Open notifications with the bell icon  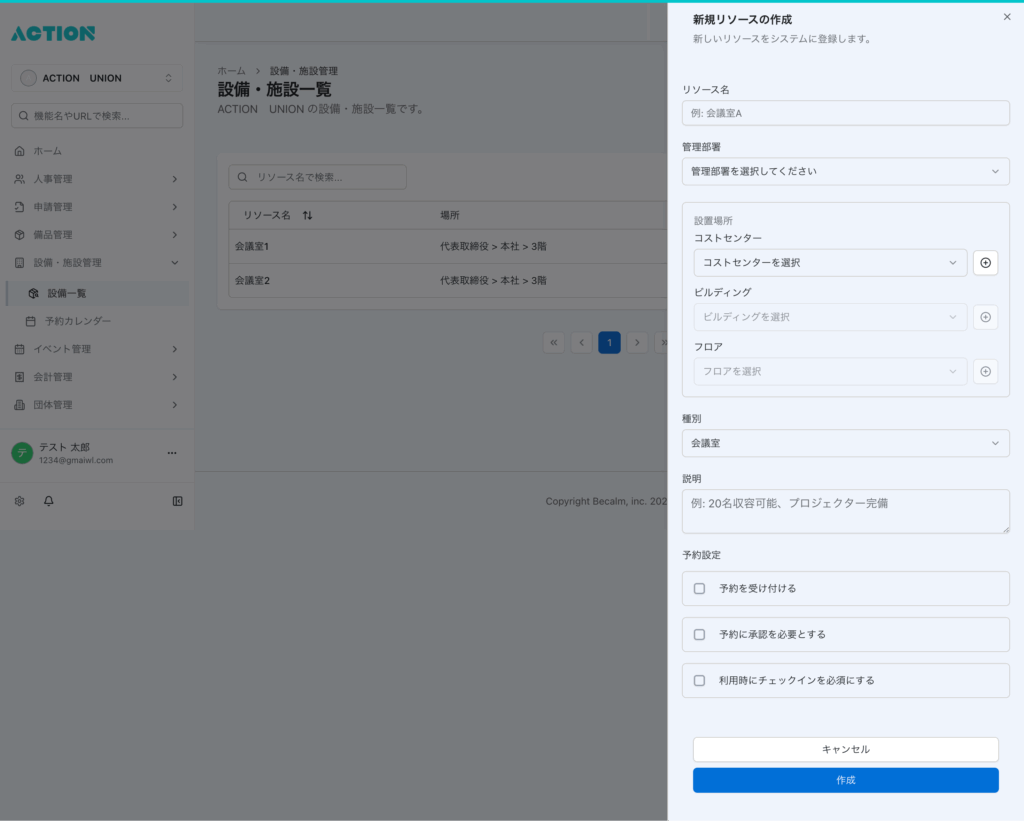click(49, 501)
